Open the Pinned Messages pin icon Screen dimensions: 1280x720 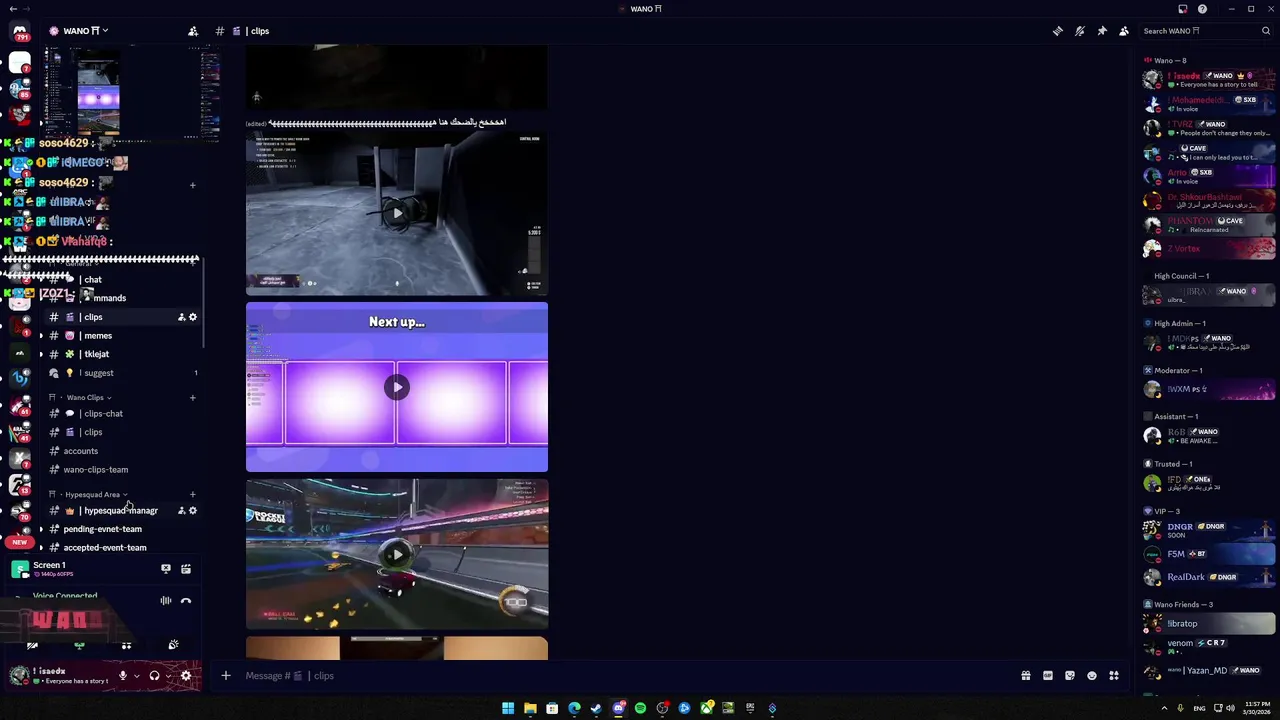pyautogui.click(x=1102, y=31)
